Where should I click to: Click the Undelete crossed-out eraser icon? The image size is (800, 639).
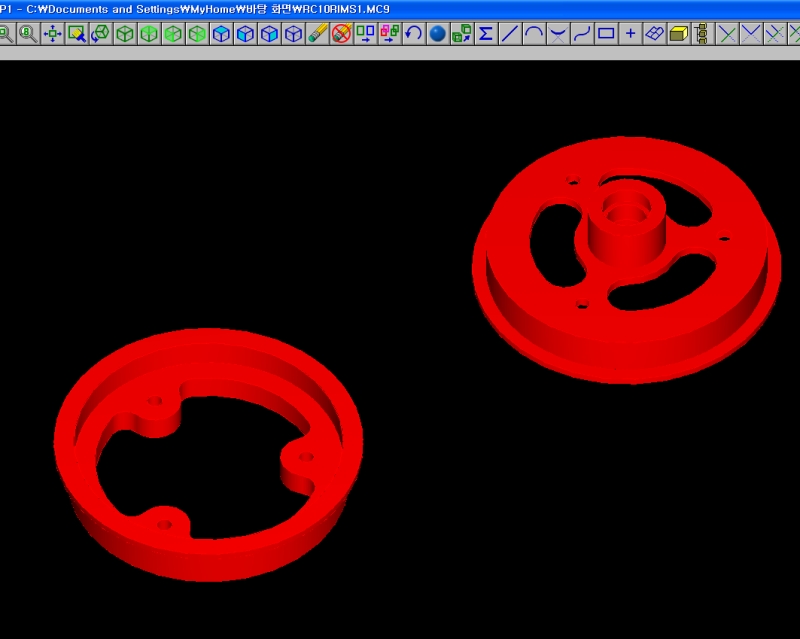342,34
